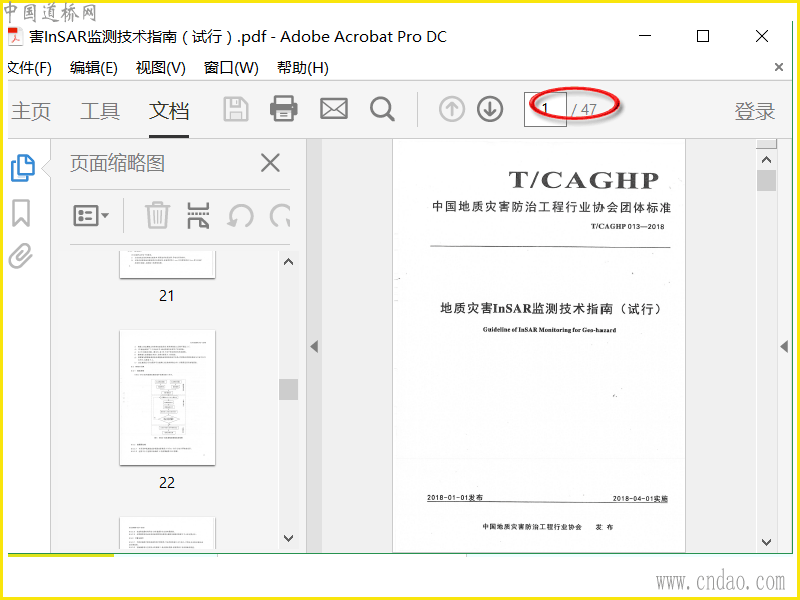This screenshot has height=600, width=800.
Task: Click document scrollbar up arrow
Action: tap(766, 160)
